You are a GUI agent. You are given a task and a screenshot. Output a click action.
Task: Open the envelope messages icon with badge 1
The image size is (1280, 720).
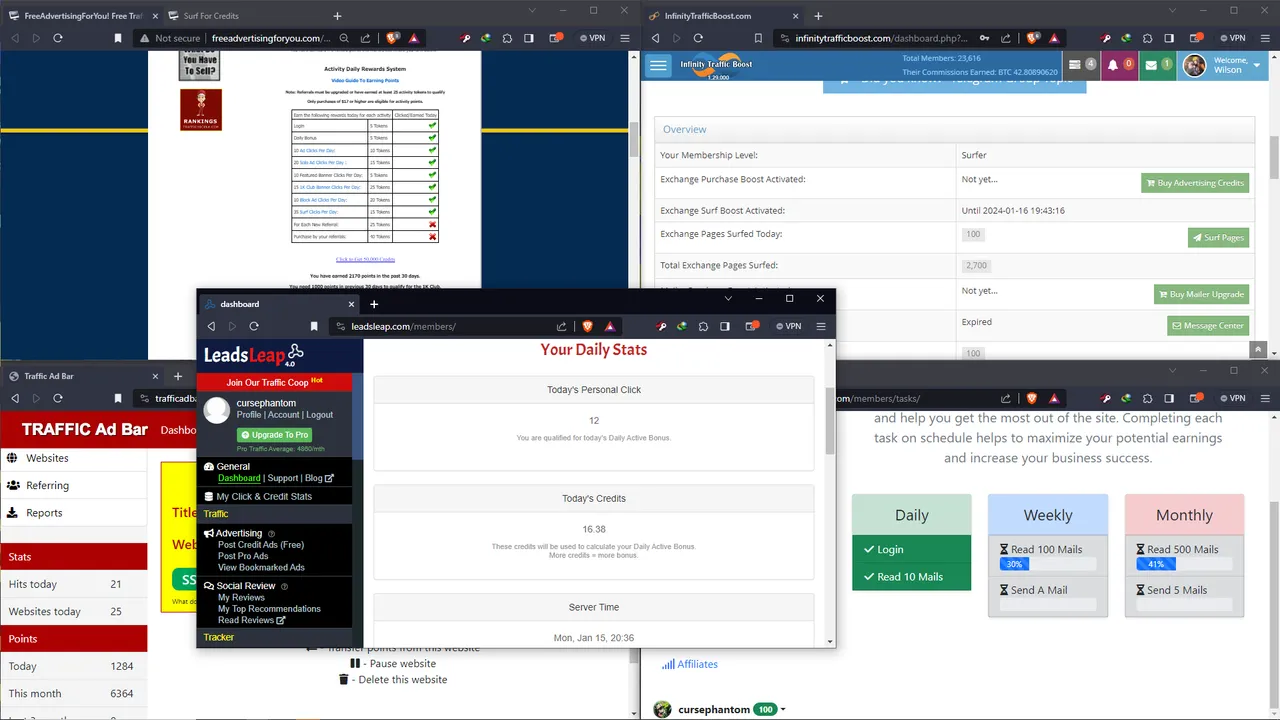pos(1158,65)
